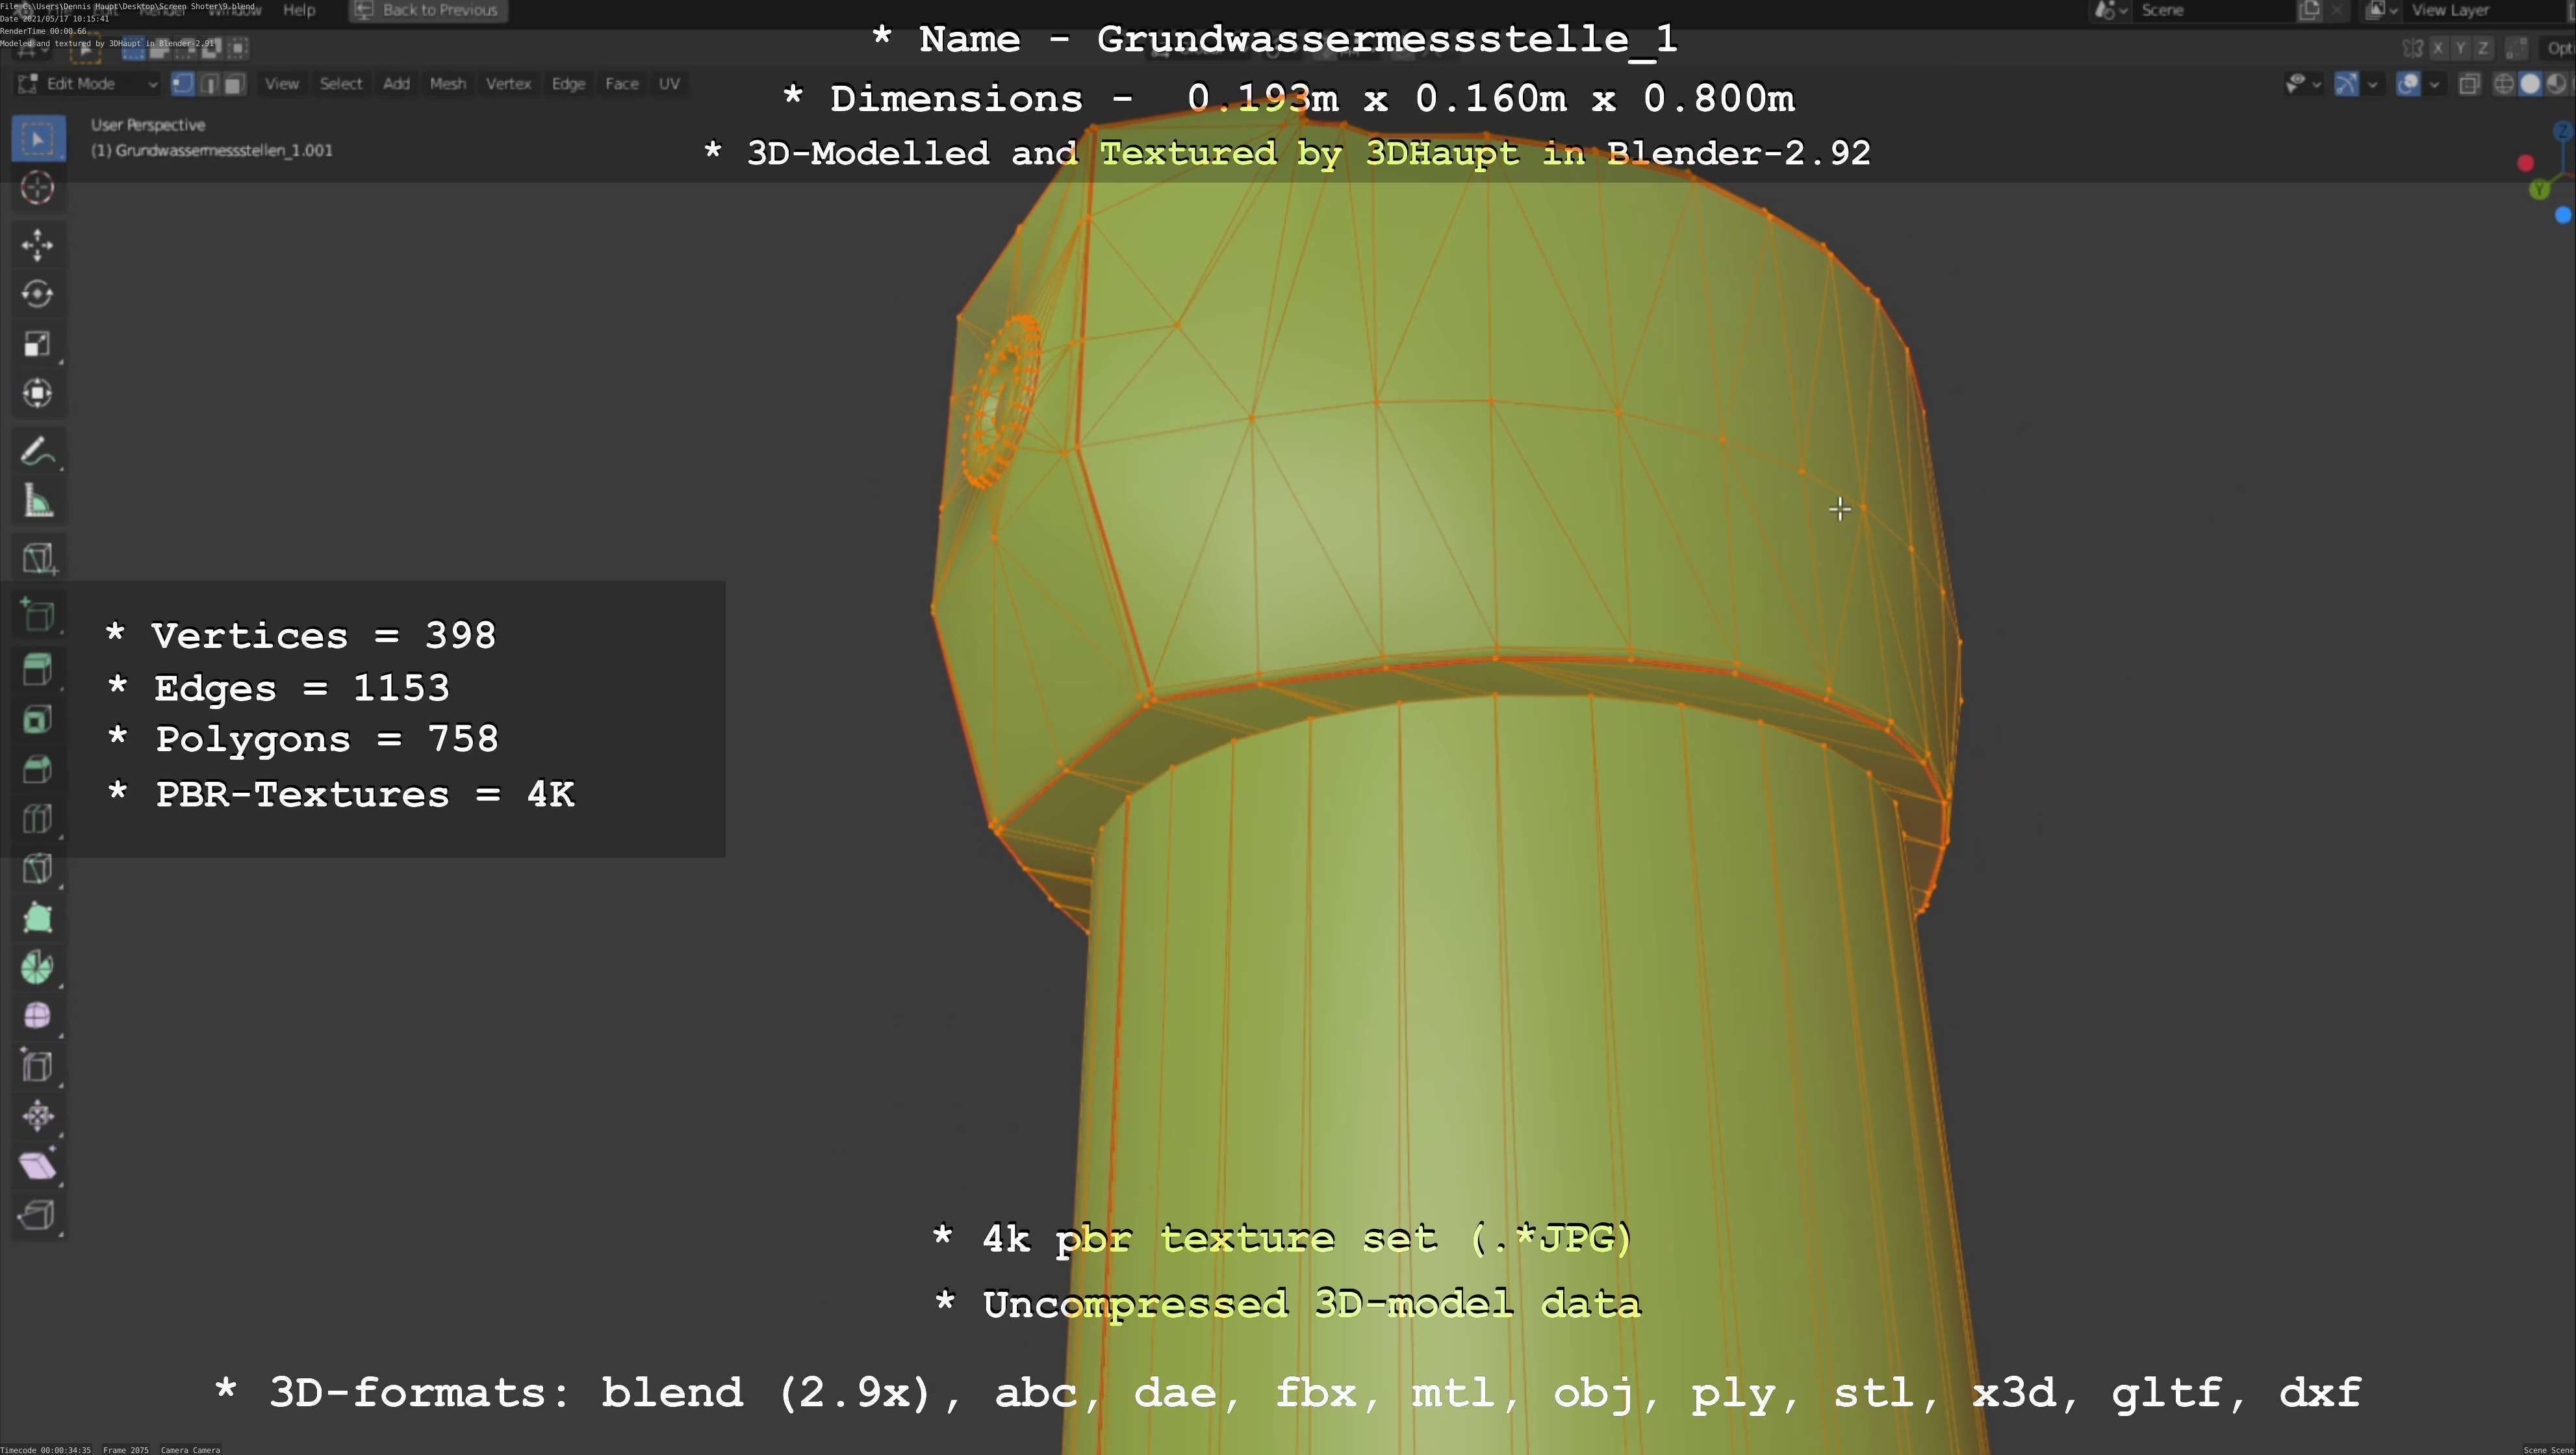2576x1455 pixels.
Task: Select the Knife tool
Action: click(x=38, y=868)
